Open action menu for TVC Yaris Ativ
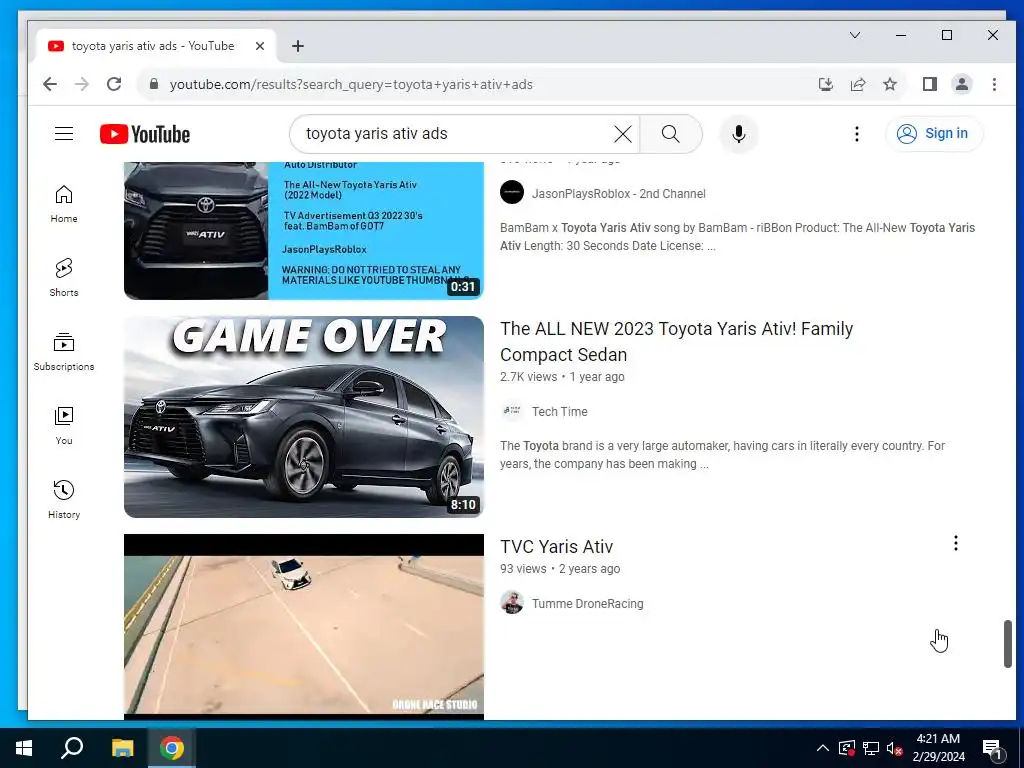The width and height of the screenshot is (1024, 768). click(x=955, y=543)
